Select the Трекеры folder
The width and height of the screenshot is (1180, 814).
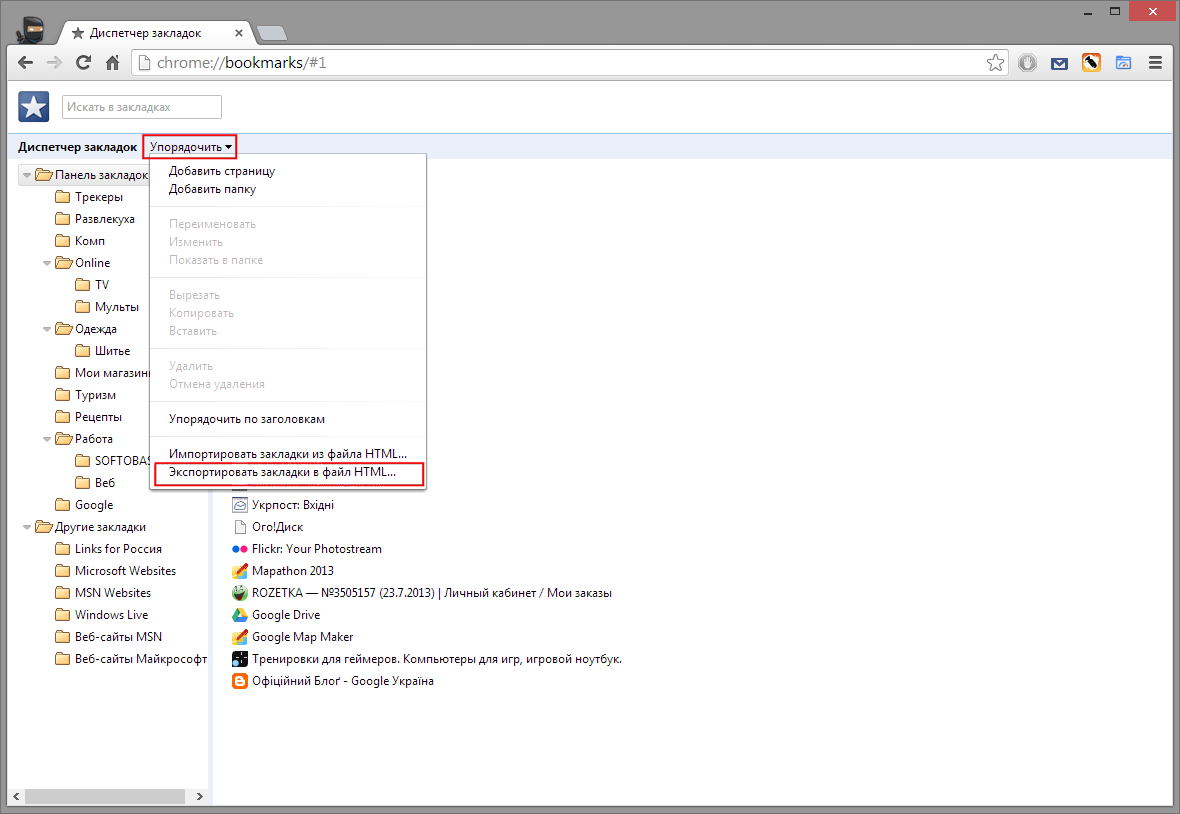[90, 197]
